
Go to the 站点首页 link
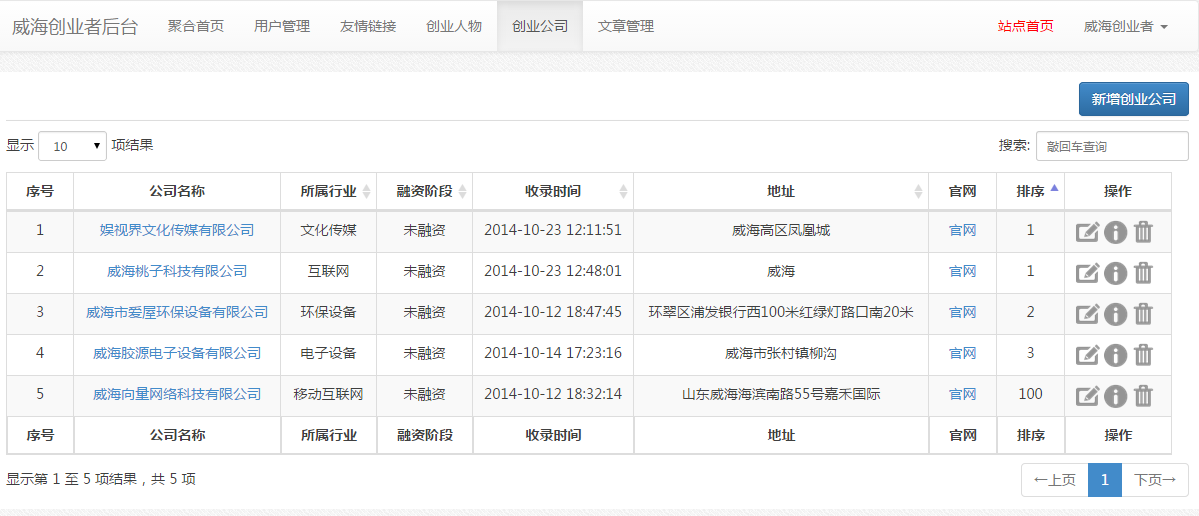[1025, 26]
